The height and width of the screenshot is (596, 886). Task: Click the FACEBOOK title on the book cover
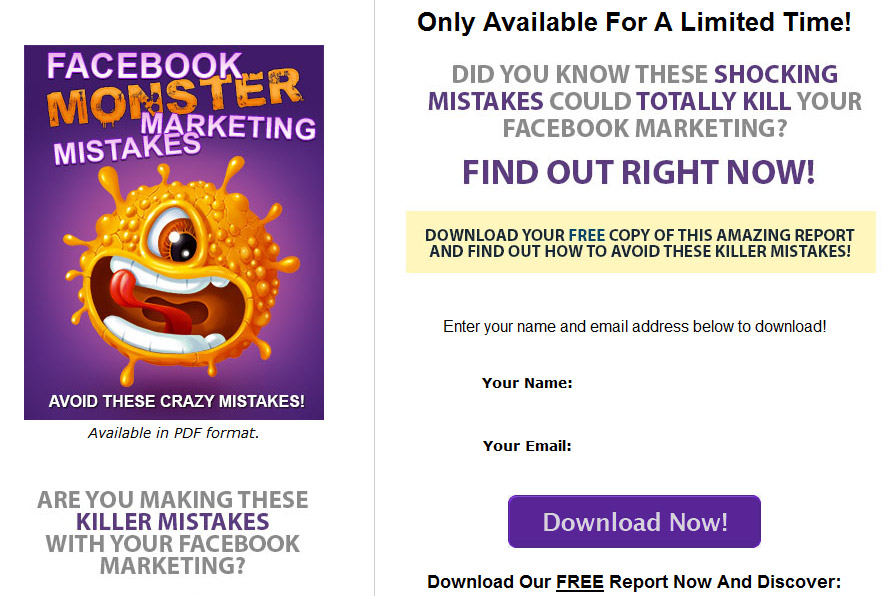point(144,66)
